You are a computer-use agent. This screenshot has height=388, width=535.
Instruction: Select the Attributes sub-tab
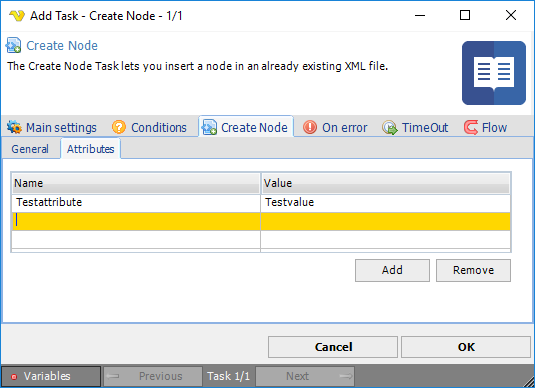pyautogui.click(x=90, y=149)
